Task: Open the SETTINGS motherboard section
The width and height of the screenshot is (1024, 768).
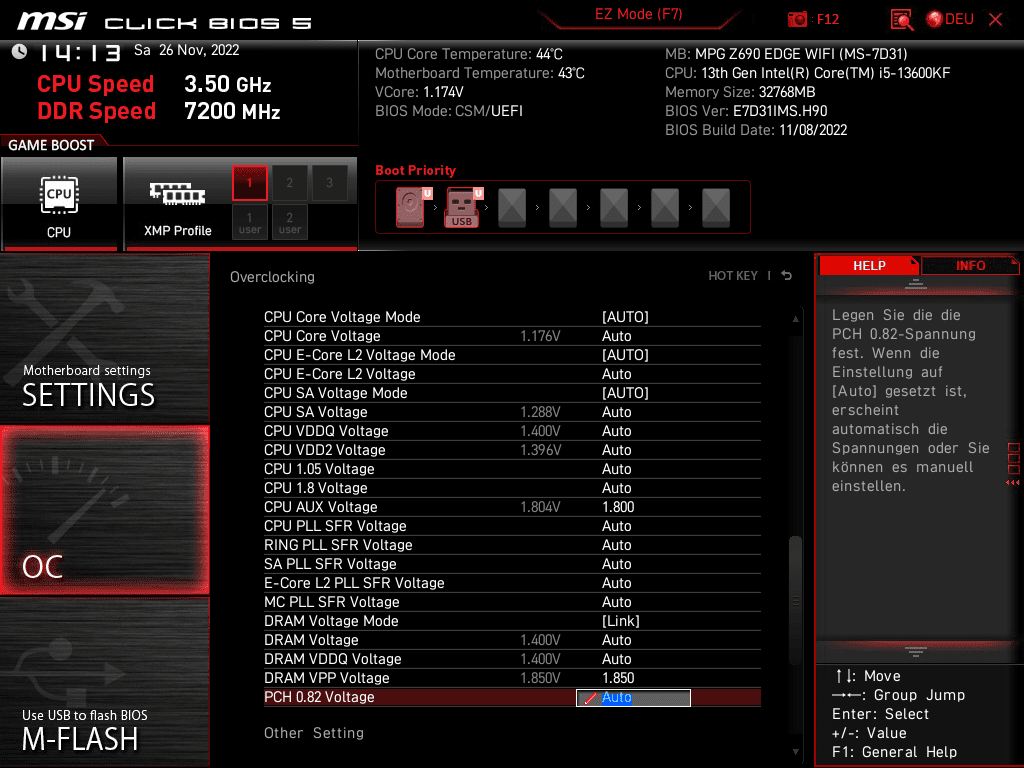Action: (x=104, y=339)
